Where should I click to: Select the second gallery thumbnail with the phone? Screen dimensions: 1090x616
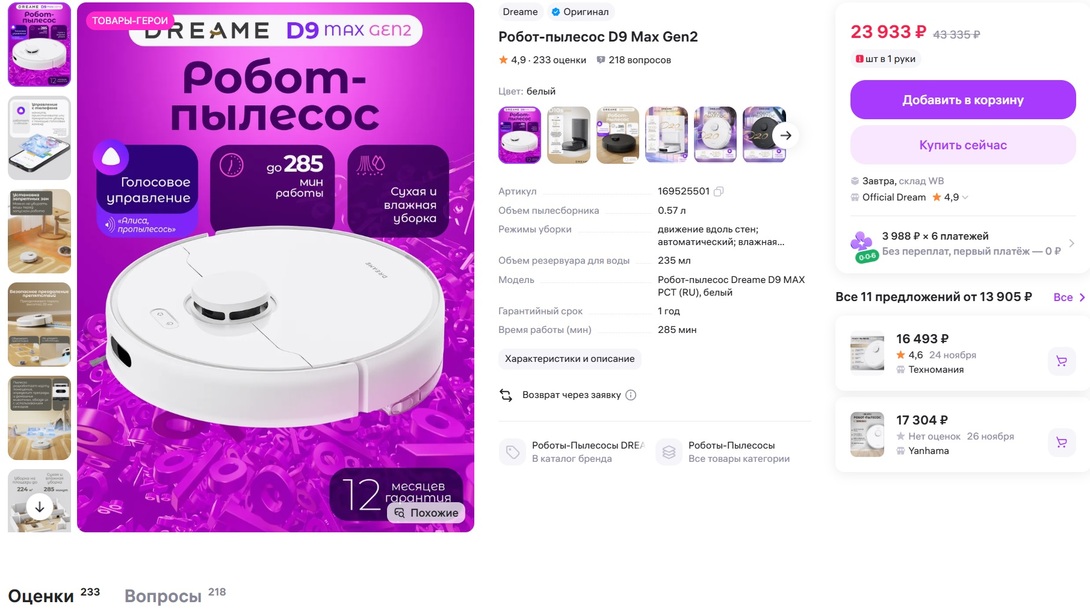(x=40, y=138)
